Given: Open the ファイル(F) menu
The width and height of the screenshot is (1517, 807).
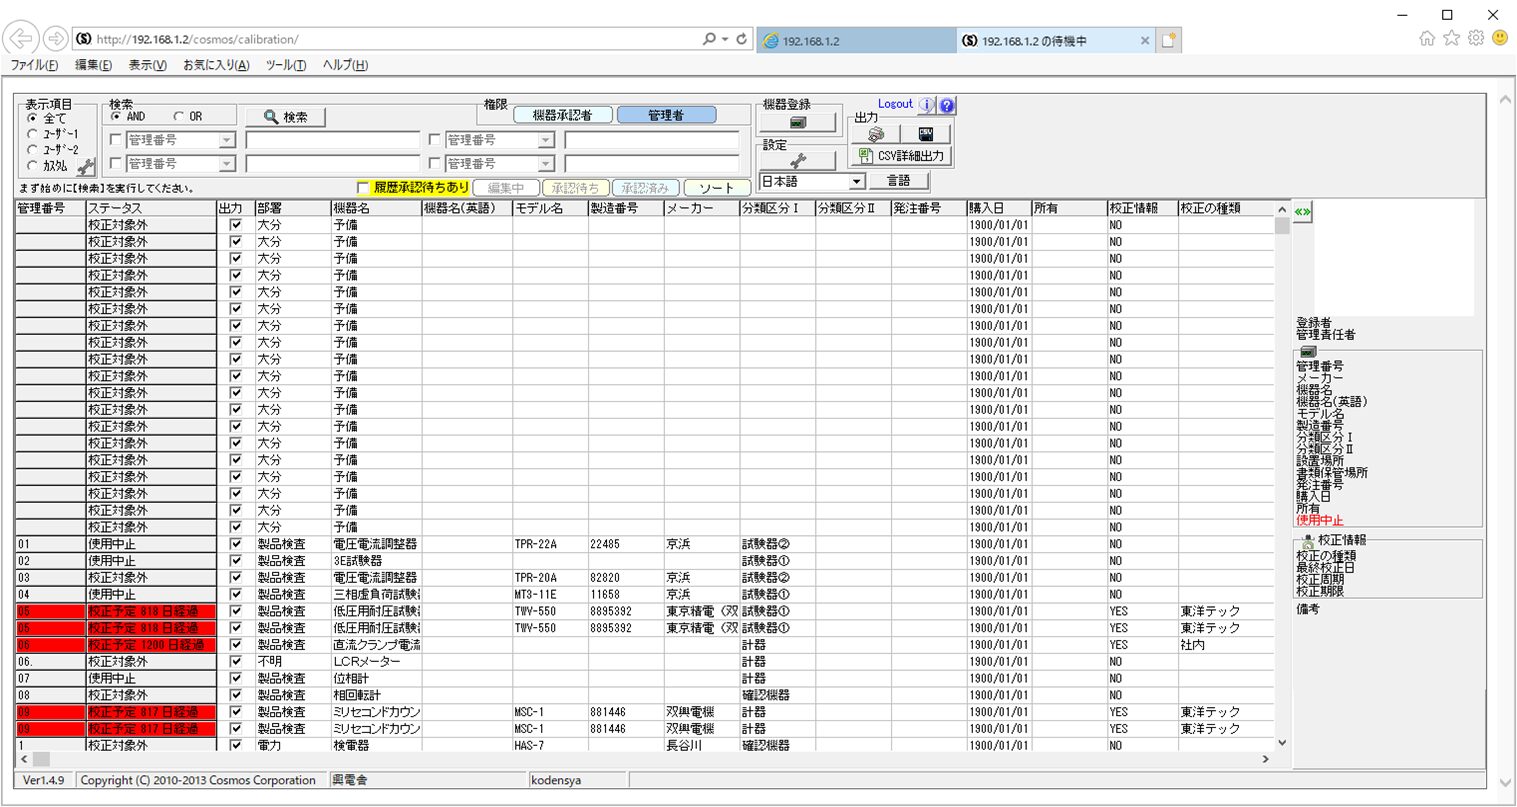Looking at the screenshot, I should point(34,65).
